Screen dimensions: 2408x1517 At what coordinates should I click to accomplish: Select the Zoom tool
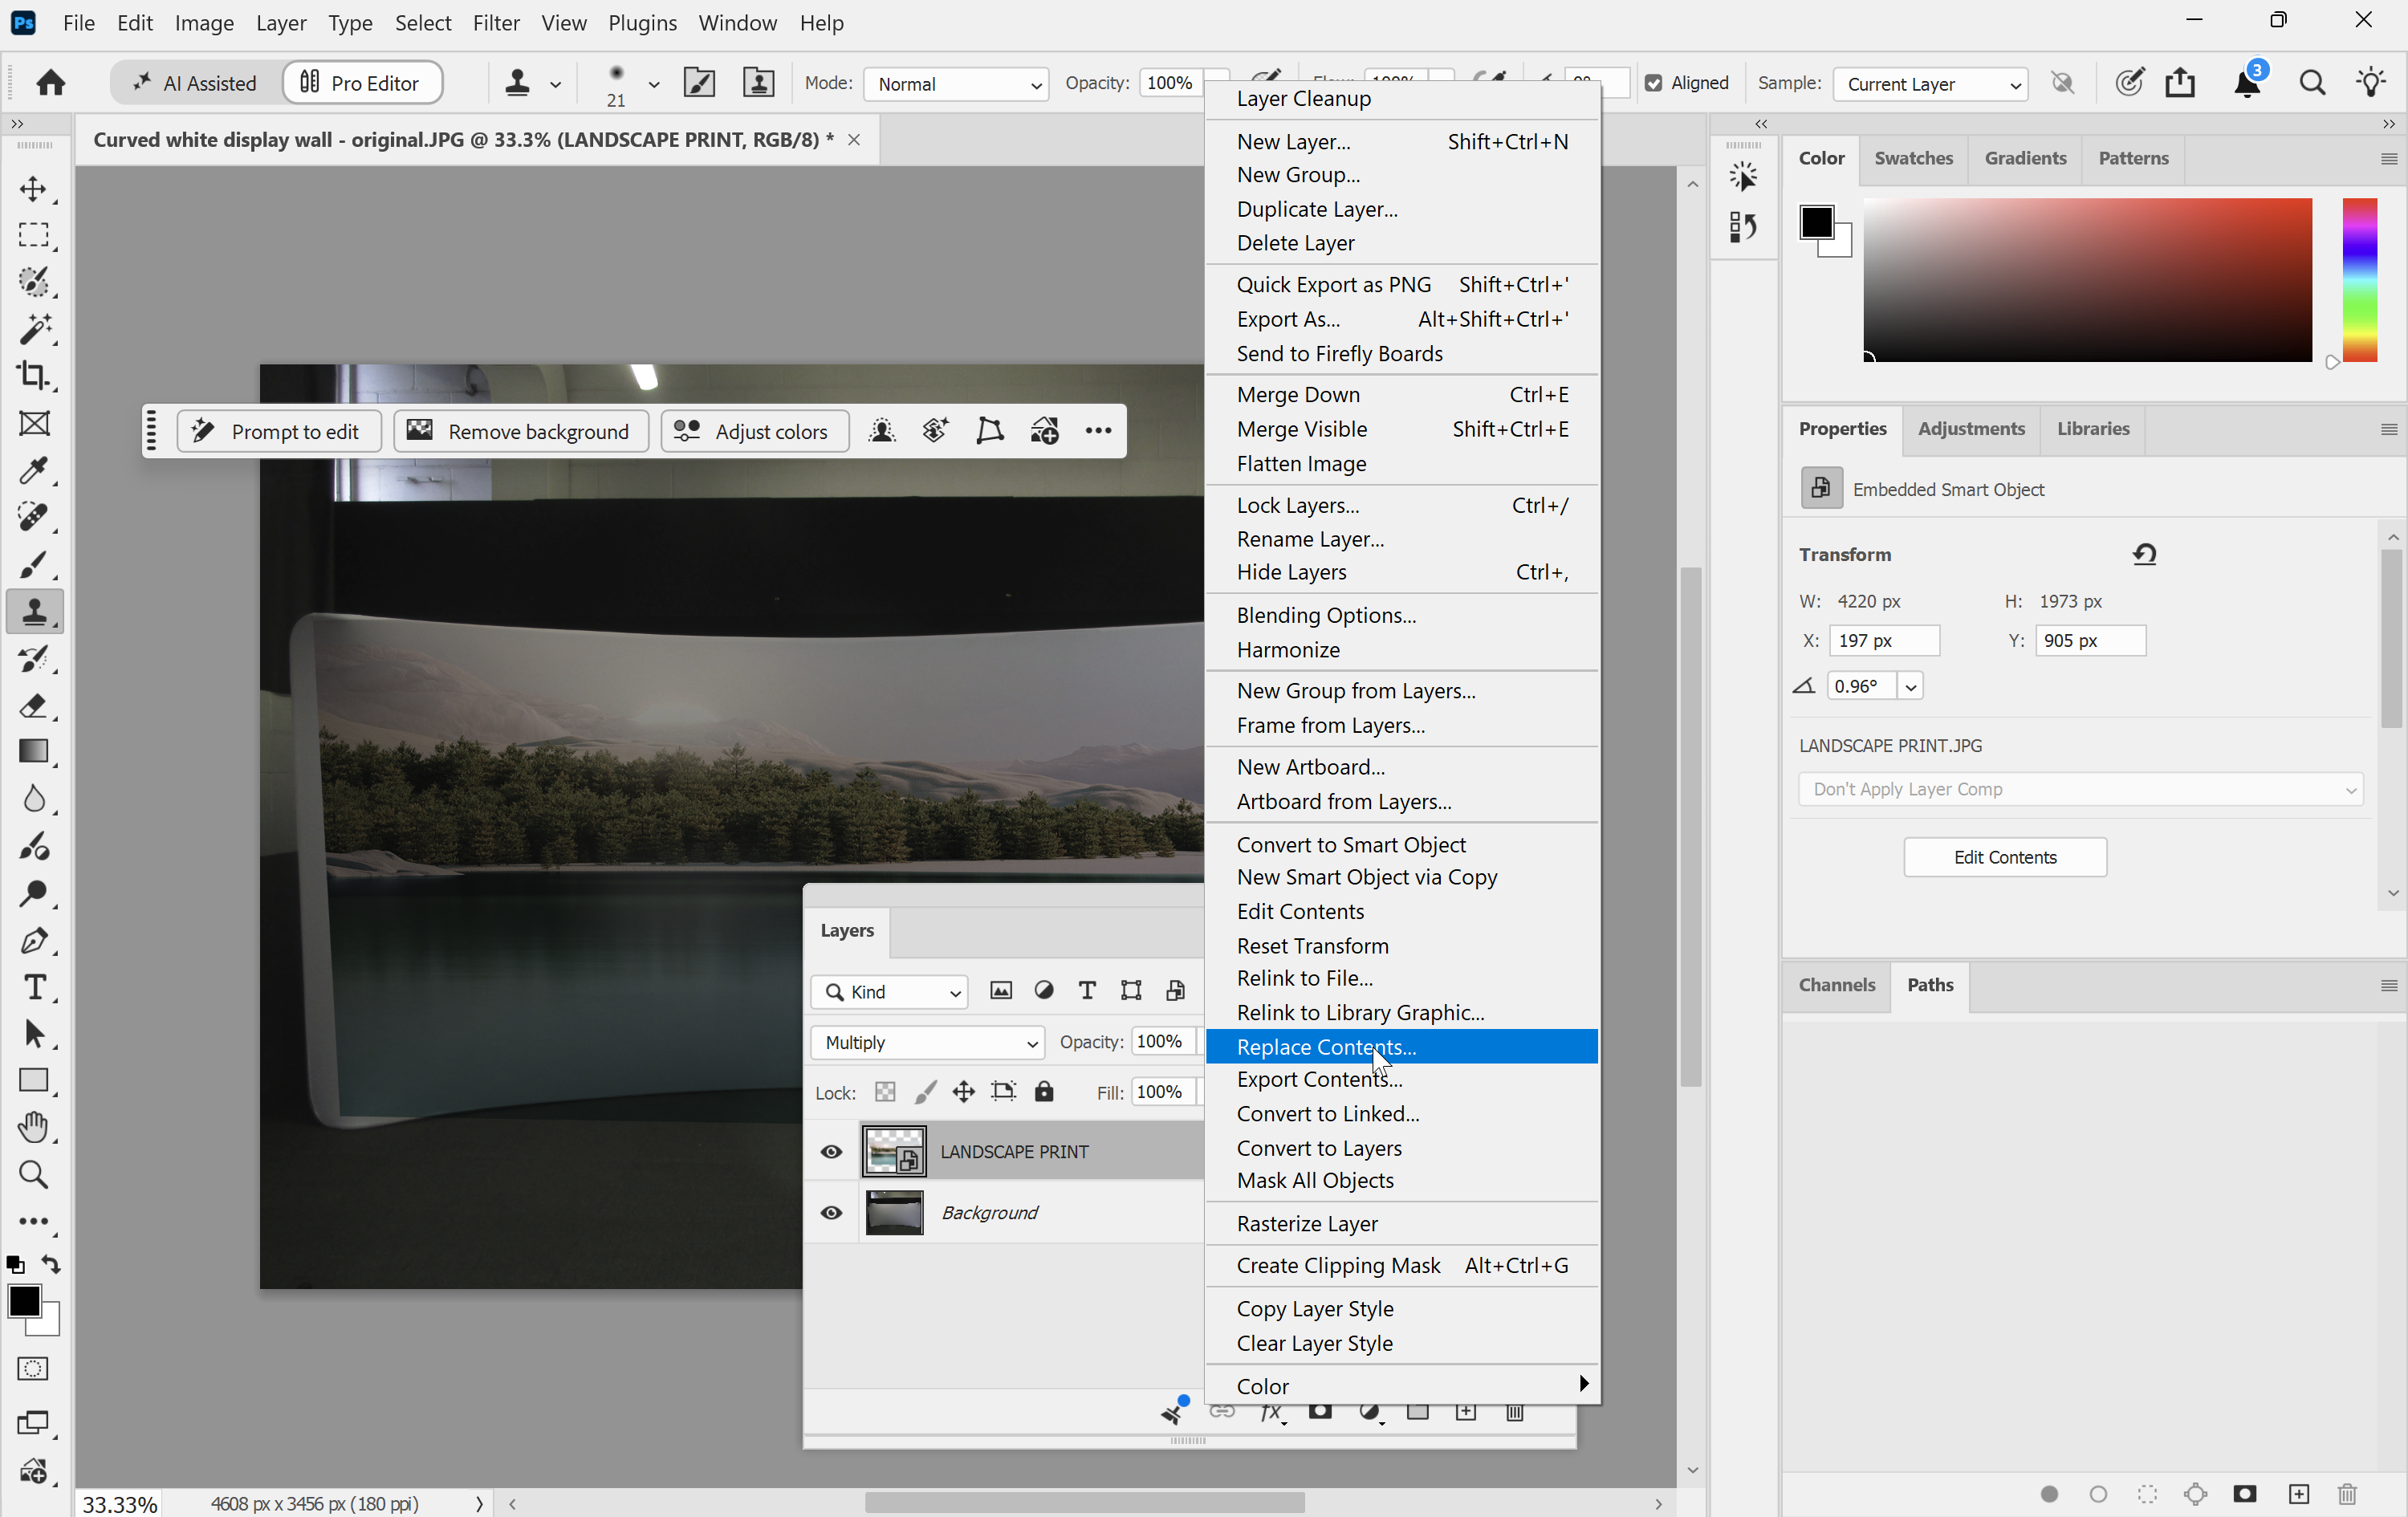pyautogui.click(x=33, y=1174)
